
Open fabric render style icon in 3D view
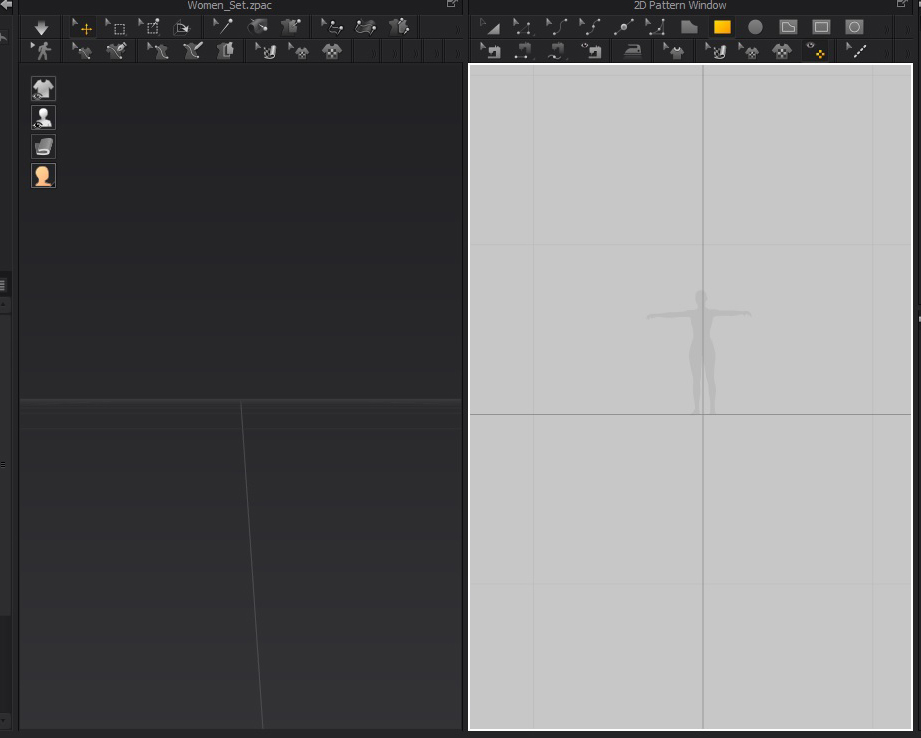point(43,146)
